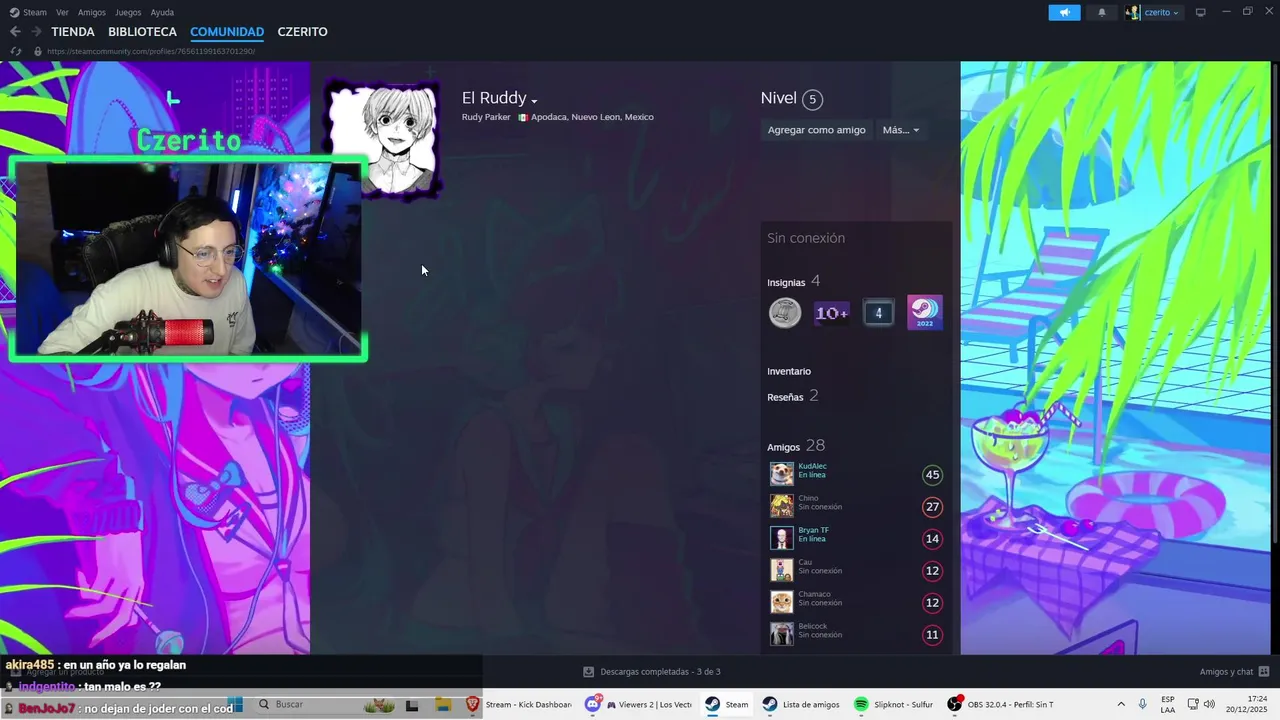1280x720 pixels.
Task: Open Chamaco's friend avatar
Action: click(x=782, y=602)
